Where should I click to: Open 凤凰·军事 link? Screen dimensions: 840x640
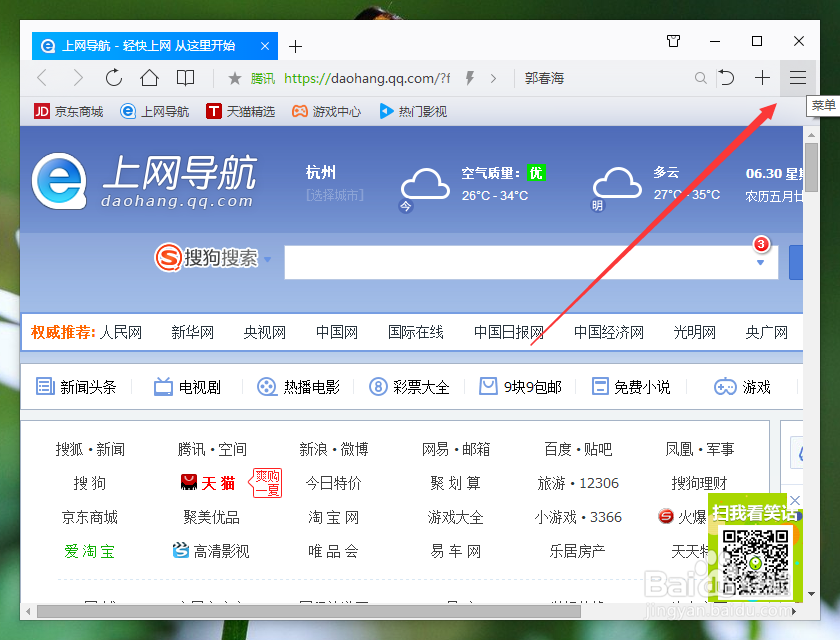700,449
